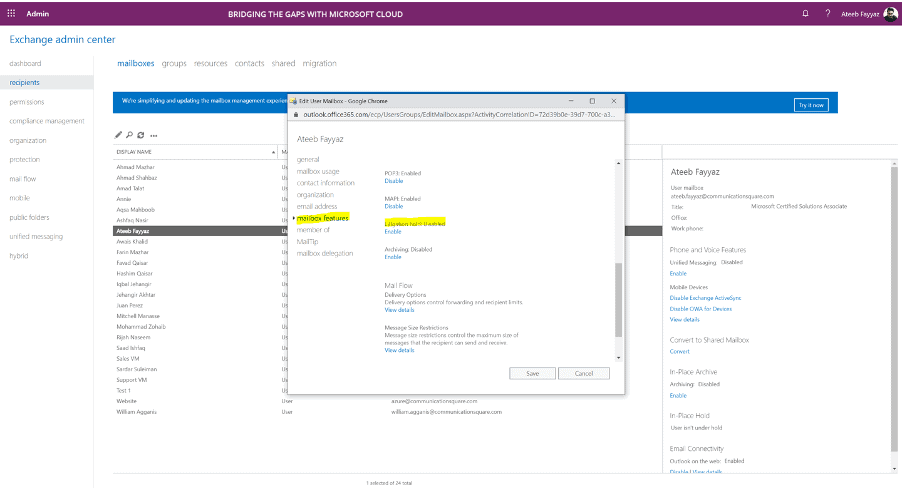Switch to the contacts tab

tap(249, 63)
